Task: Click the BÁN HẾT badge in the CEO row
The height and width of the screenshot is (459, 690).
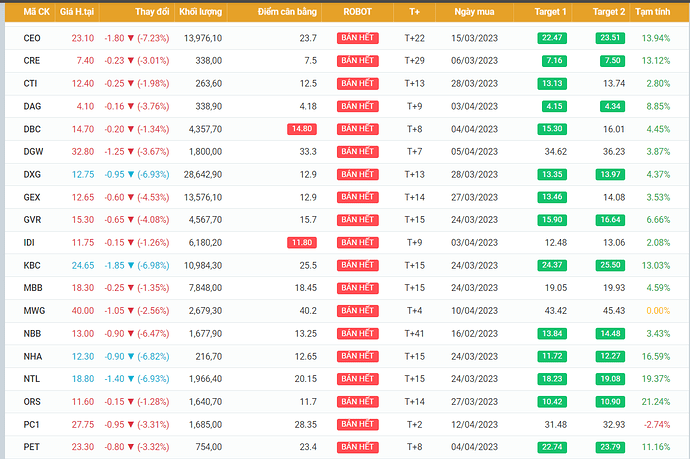Action: 358,38
